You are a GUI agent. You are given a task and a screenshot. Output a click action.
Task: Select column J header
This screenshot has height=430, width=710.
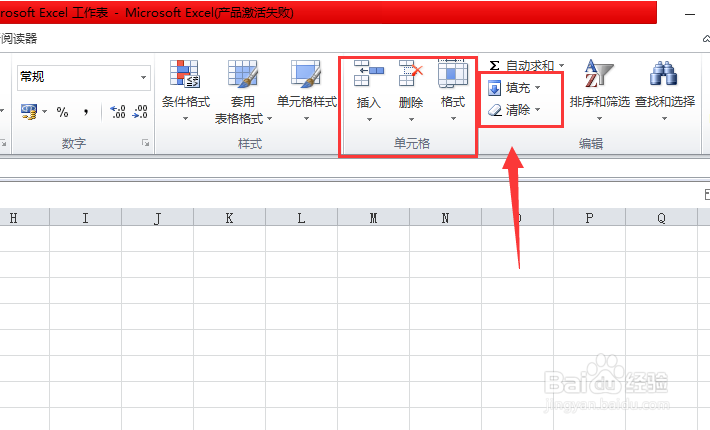pyautogui.click(x=158, y=218)
